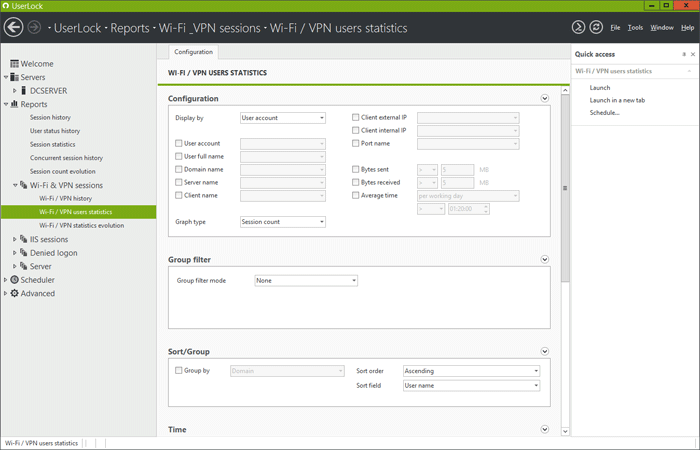The height and width of the screenshot is (450, 700).
Task: Click the back navigation arrow
Action: click(13, 27)
